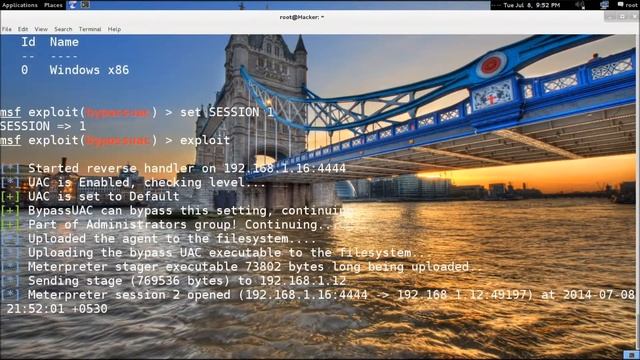This screenshot has height=360, width=640.
Task: Close the root@Hacker terminal window
Action: pos(634,17)
